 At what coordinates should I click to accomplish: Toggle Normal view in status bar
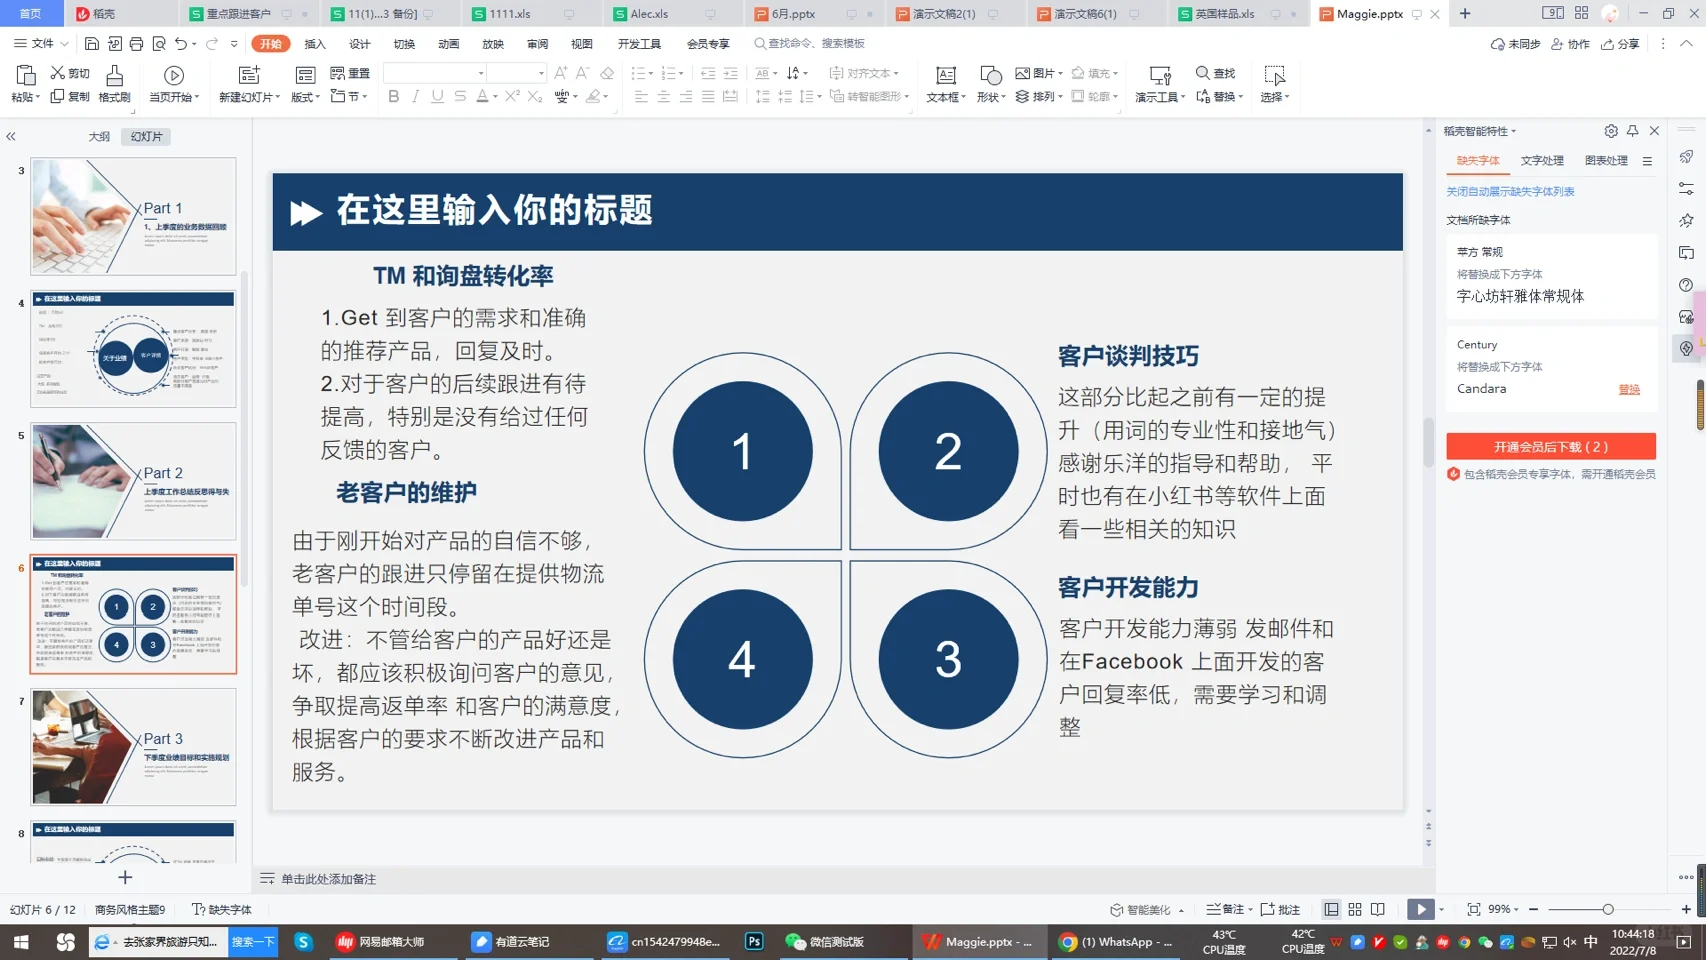pyautogui.click(x=1331, y=909)
